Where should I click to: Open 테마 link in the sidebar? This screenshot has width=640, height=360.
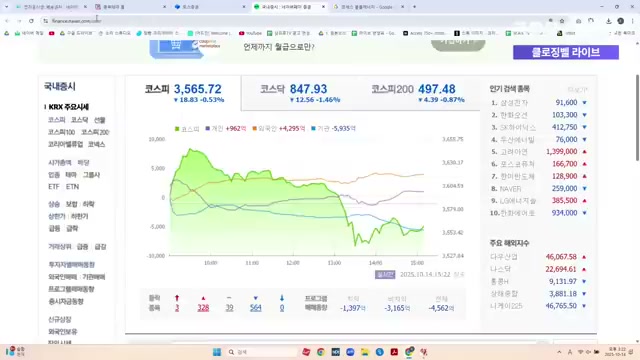pyautogui.click(x=71, y=175)
